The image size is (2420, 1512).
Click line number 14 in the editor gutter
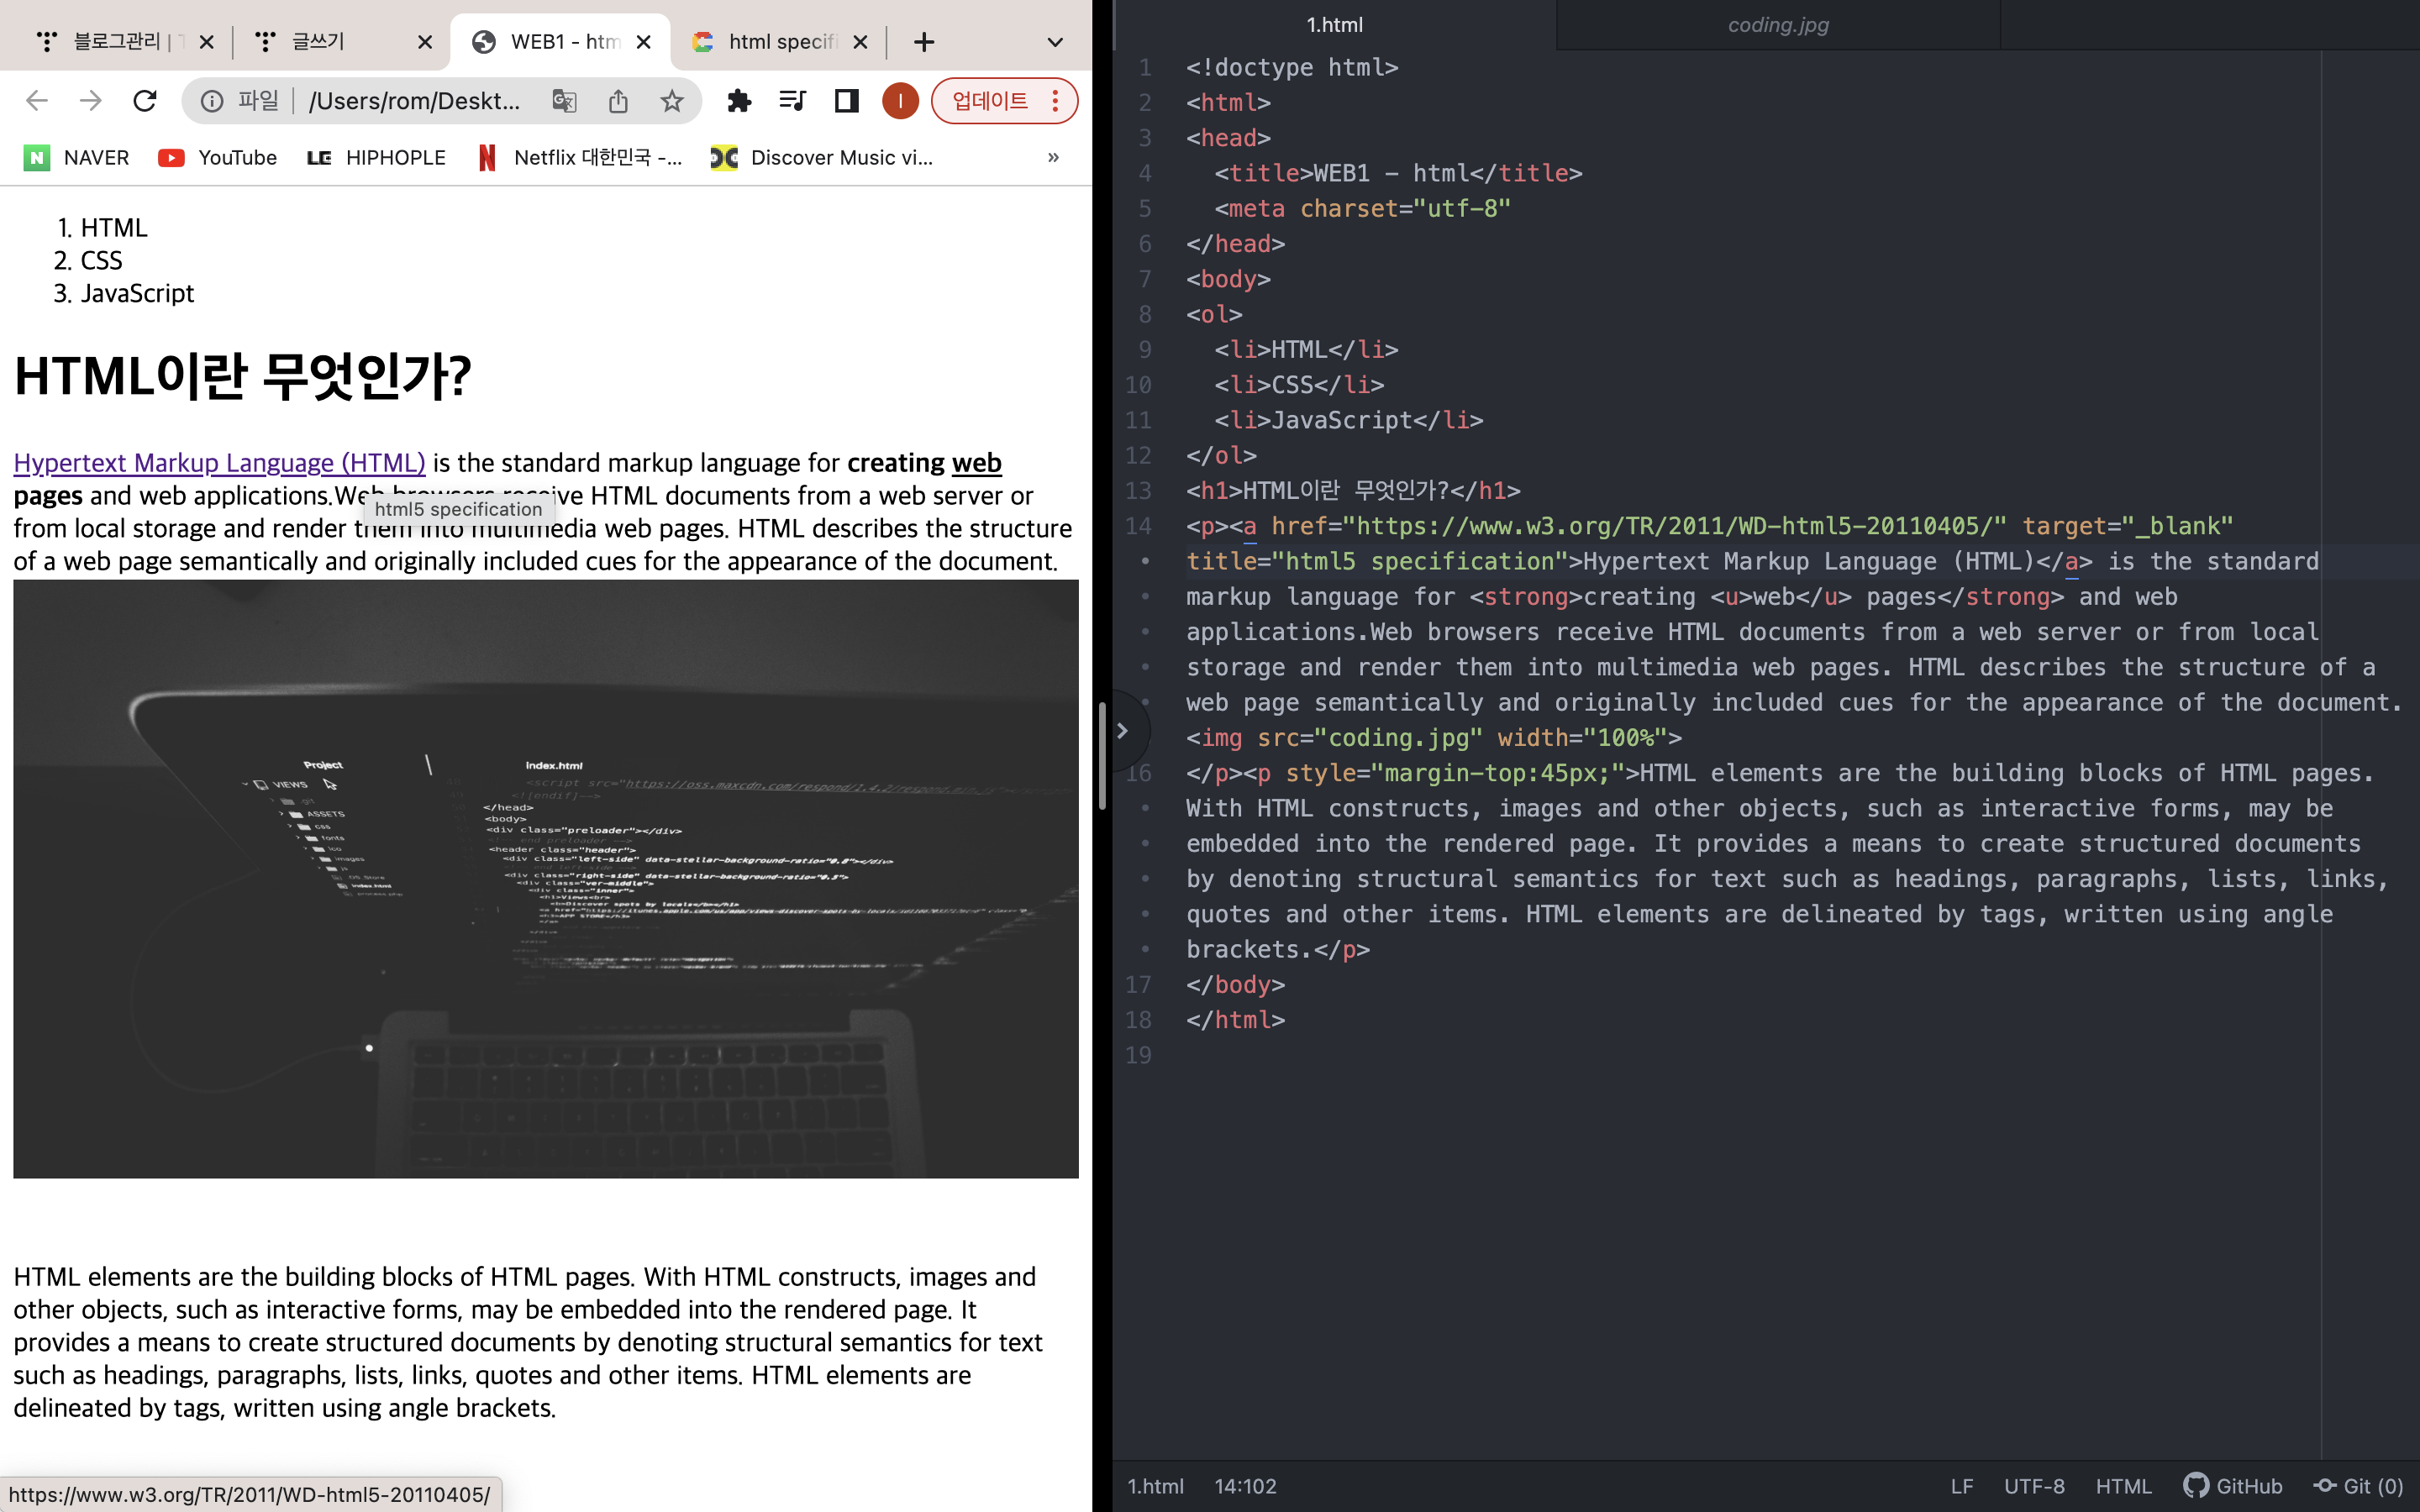click(x=1138, y=526)
